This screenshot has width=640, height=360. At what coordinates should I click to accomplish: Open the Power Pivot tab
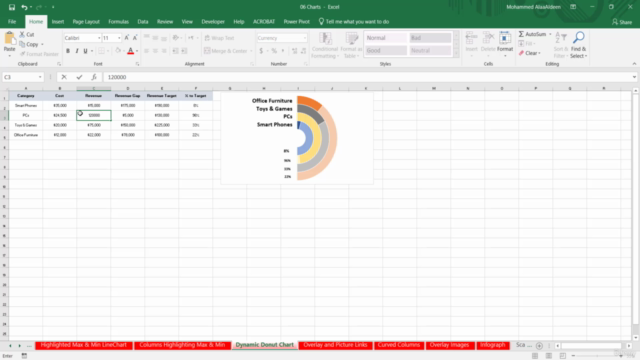296,22
